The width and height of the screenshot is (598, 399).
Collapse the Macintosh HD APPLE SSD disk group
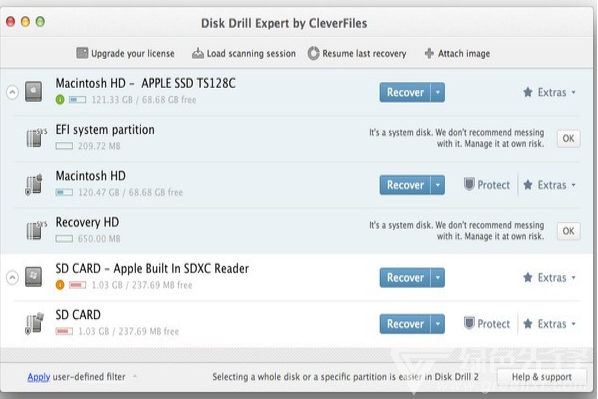(12, 92)
